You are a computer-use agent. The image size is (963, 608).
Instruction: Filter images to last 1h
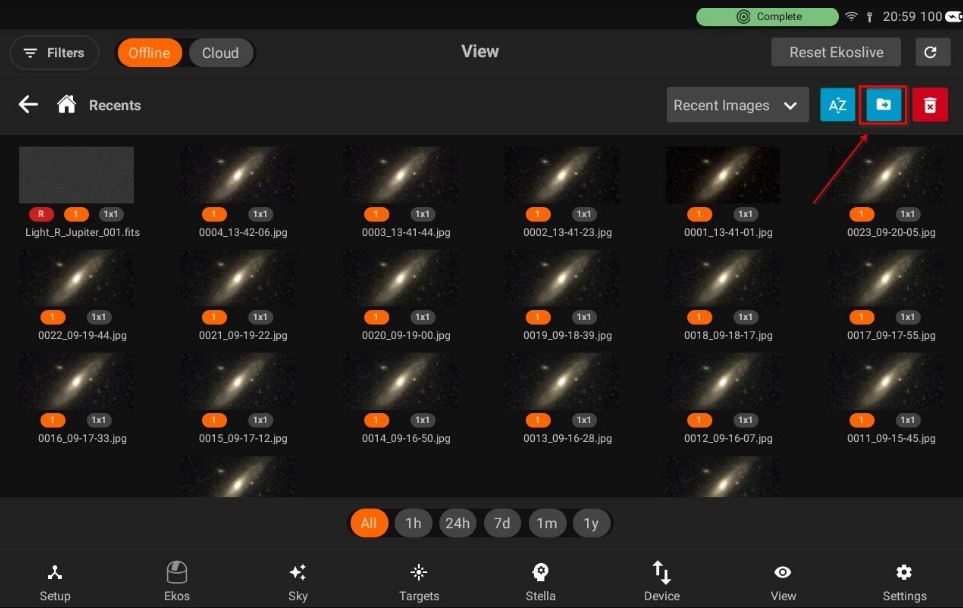click(x=413, y=523)
